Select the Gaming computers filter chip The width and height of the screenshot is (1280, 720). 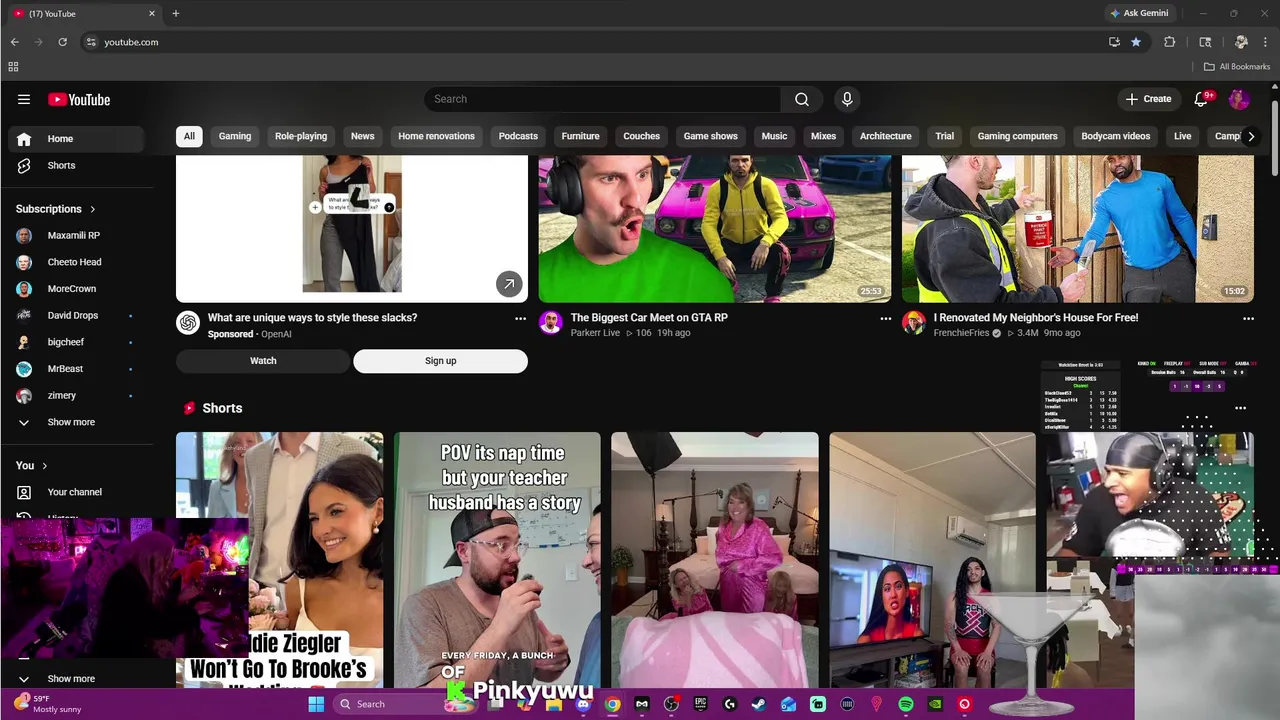[1017, 136]
